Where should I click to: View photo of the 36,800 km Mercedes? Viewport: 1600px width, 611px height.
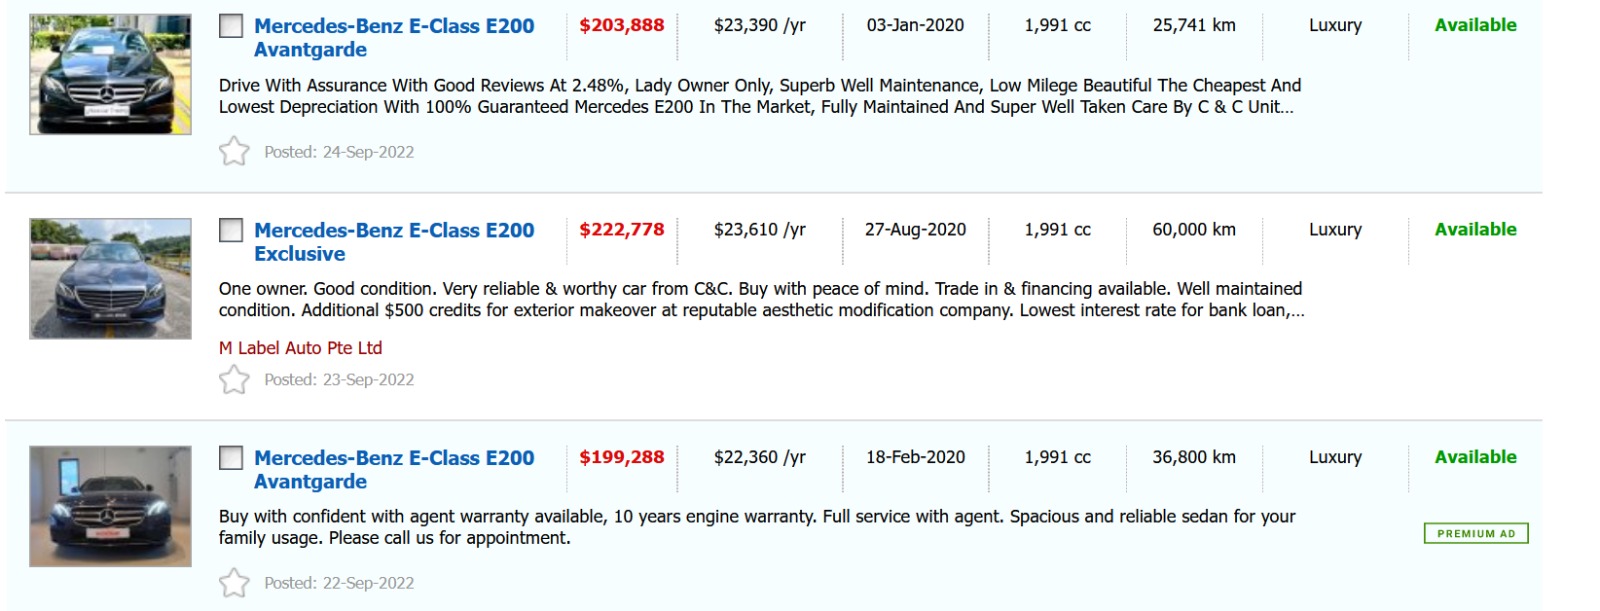(110, 506)
